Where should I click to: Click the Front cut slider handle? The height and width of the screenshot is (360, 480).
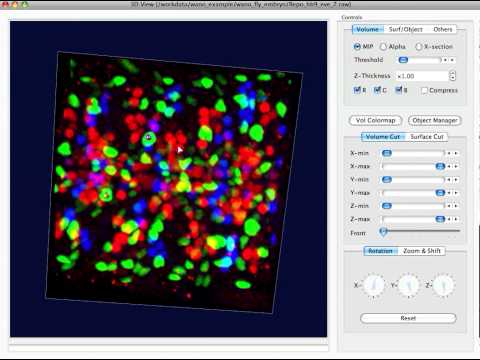383,231
